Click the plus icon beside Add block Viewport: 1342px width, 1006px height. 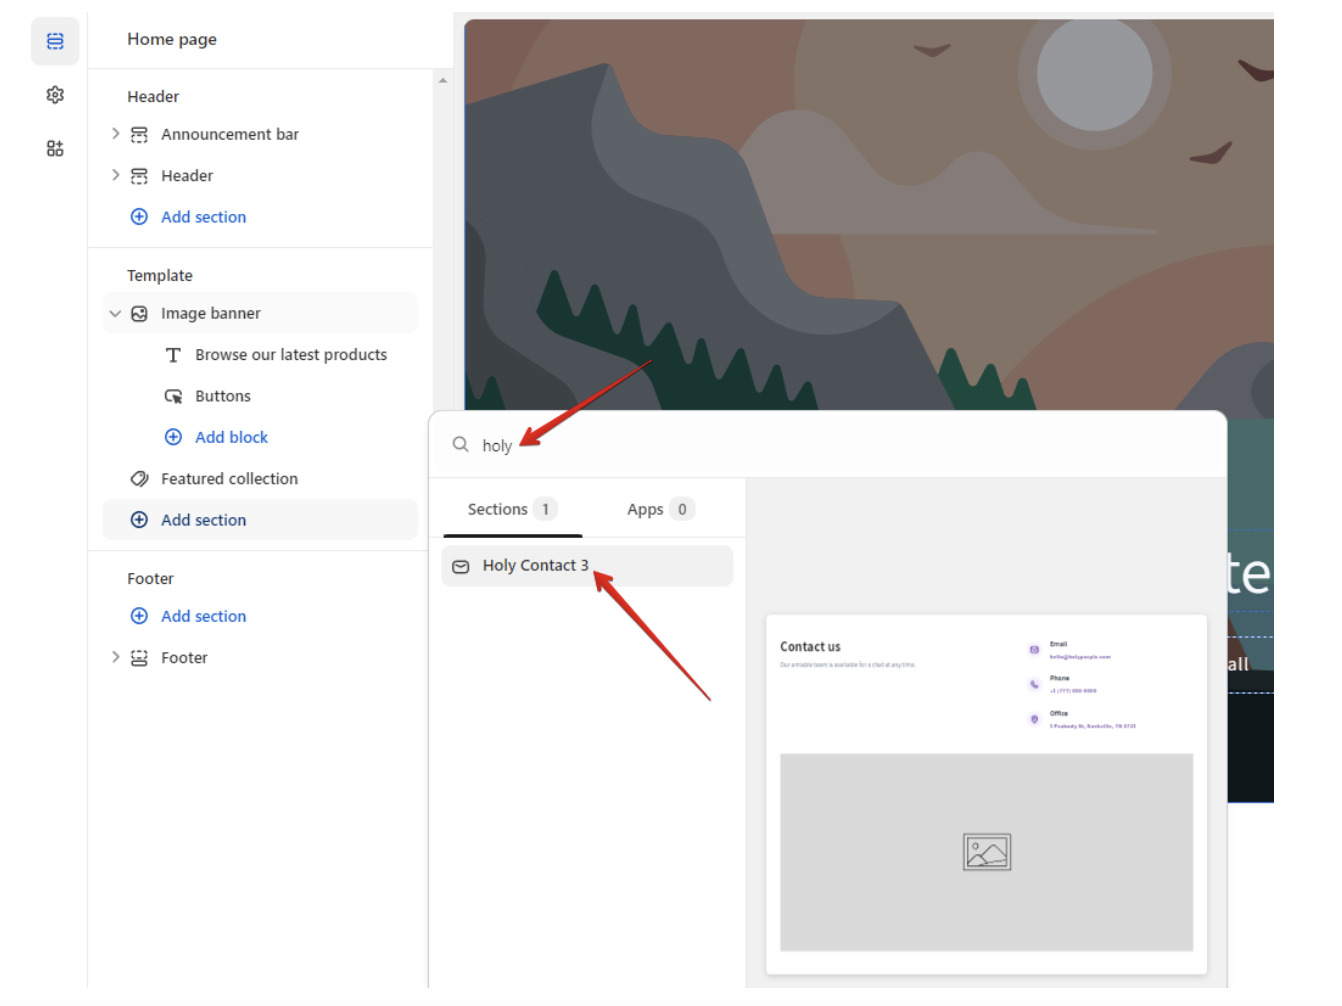(173, 437)
